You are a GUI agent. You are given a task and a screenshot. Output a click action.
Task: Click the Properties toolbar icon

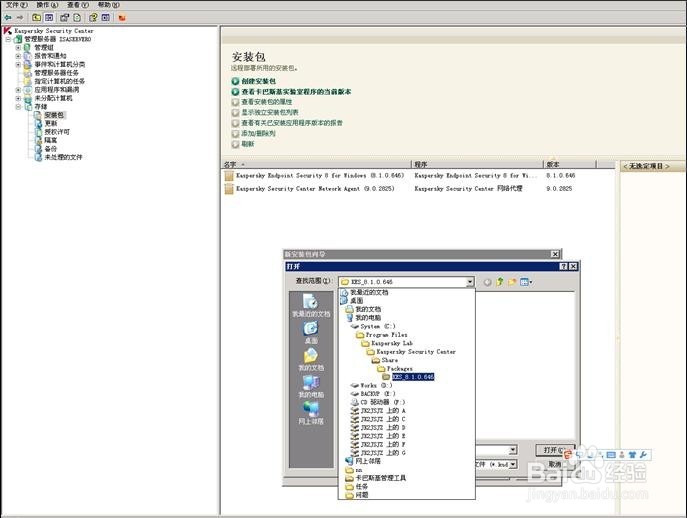coord(65,18)
